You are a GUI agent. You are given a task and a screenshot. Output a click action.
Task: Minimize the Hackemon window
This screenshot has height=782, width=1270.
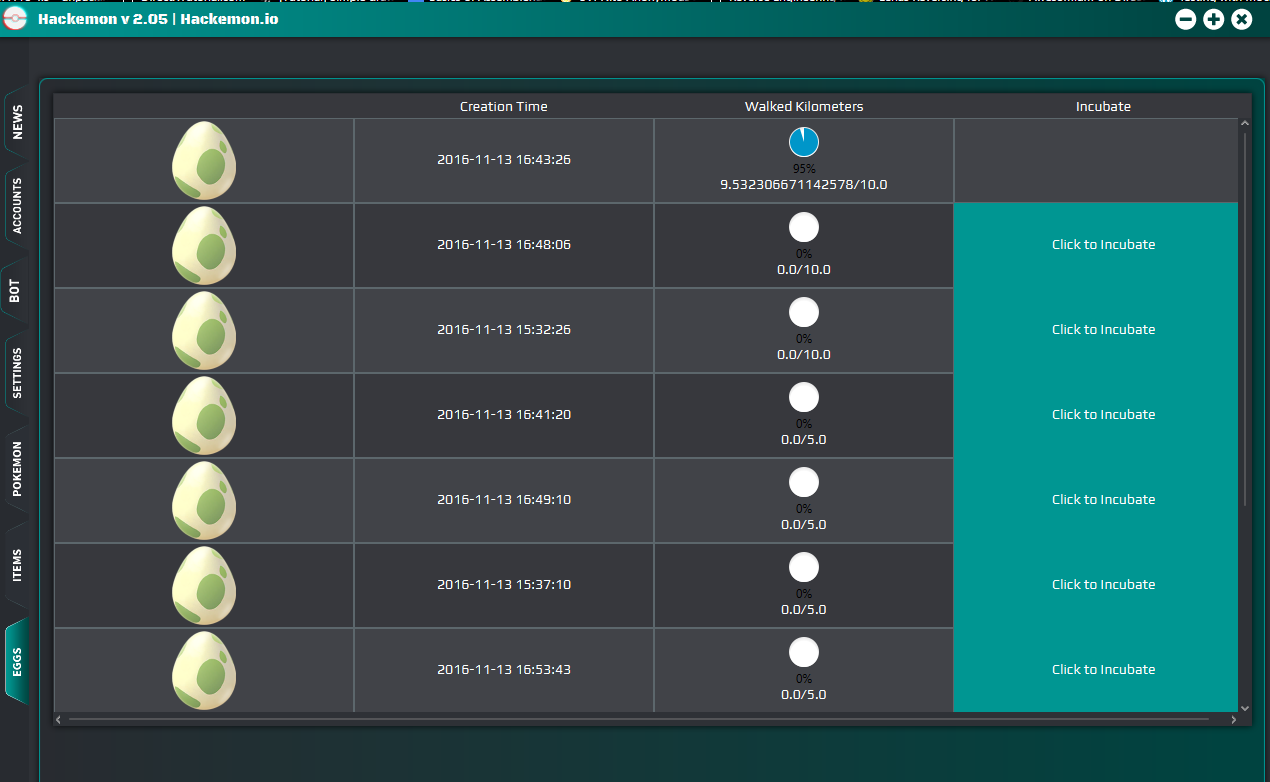point(1186,19)
